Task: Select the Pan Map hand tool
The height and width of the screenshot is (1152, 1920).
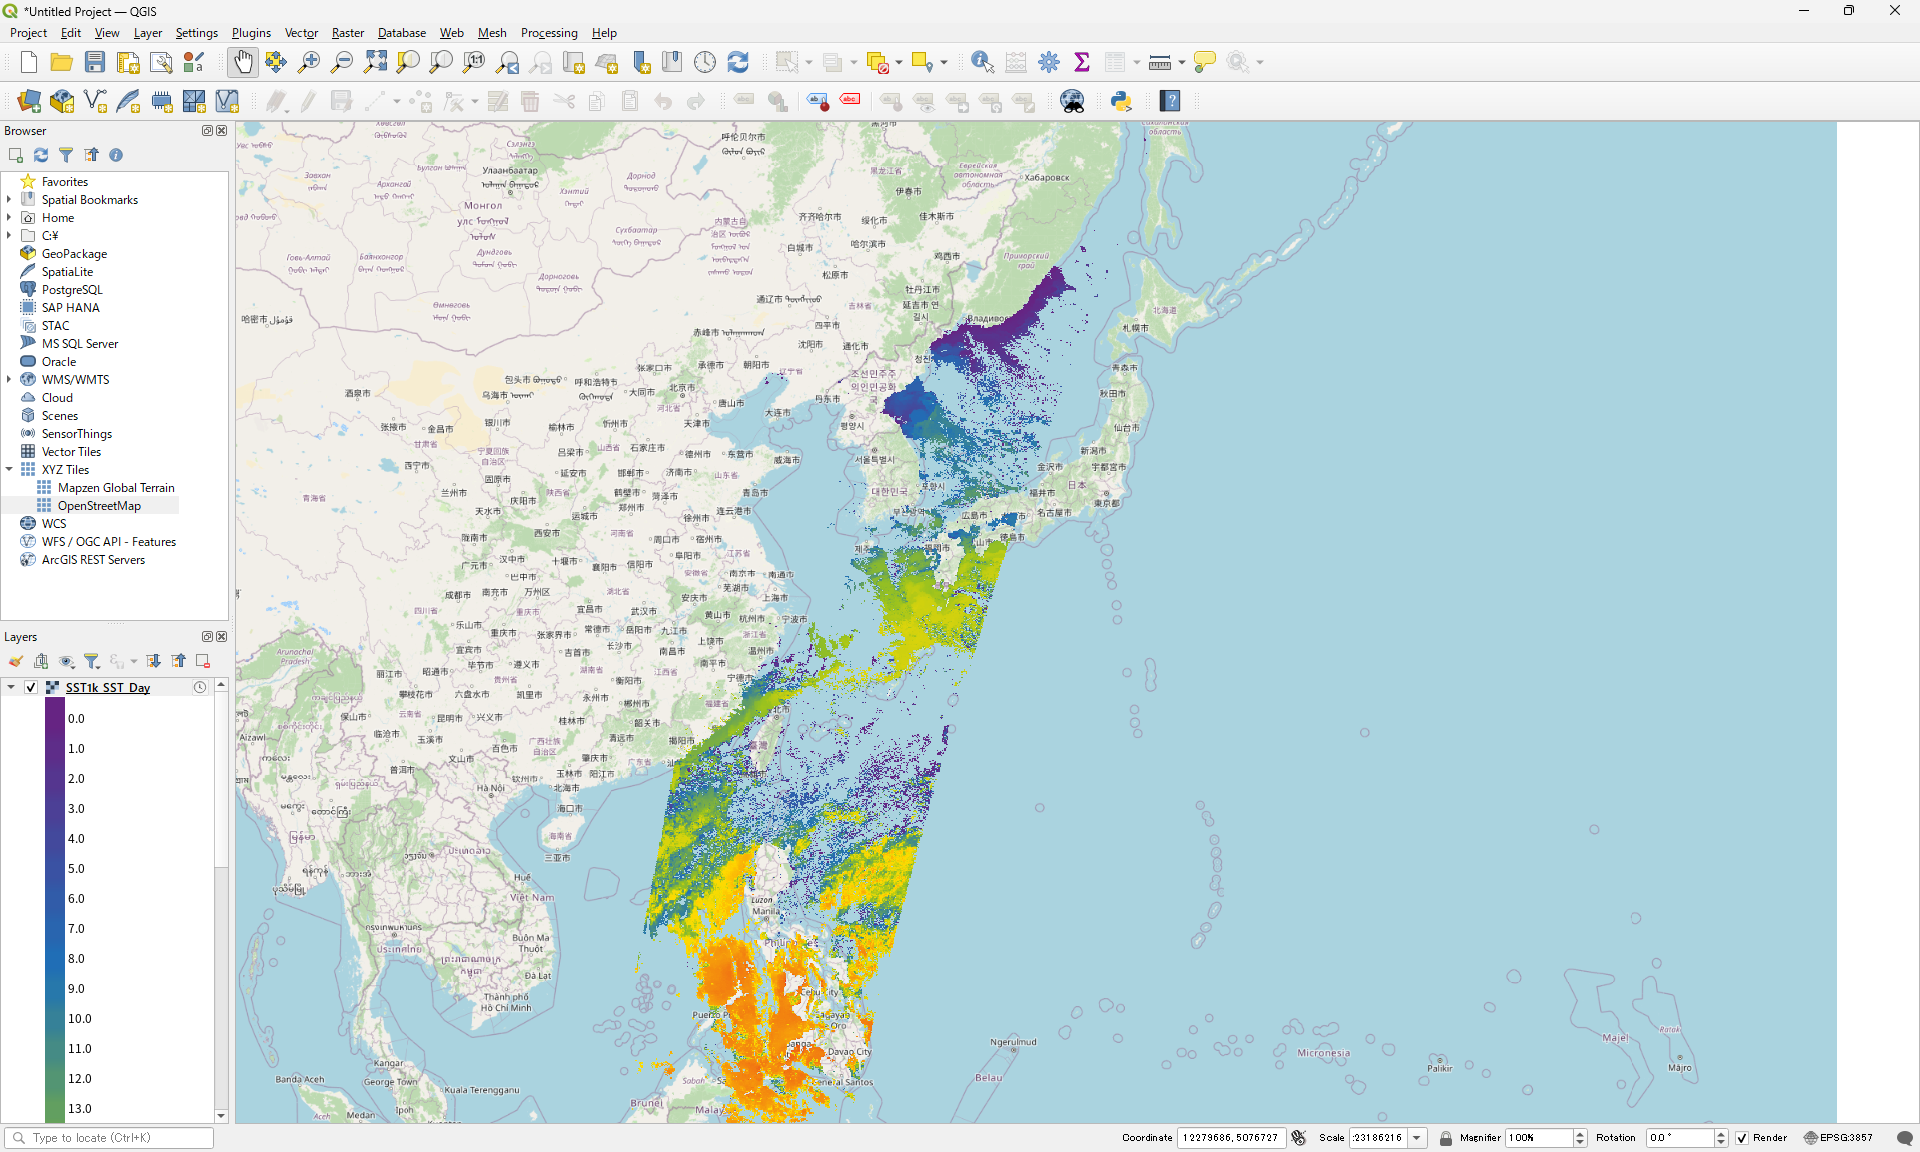Action: click(242, 62)
